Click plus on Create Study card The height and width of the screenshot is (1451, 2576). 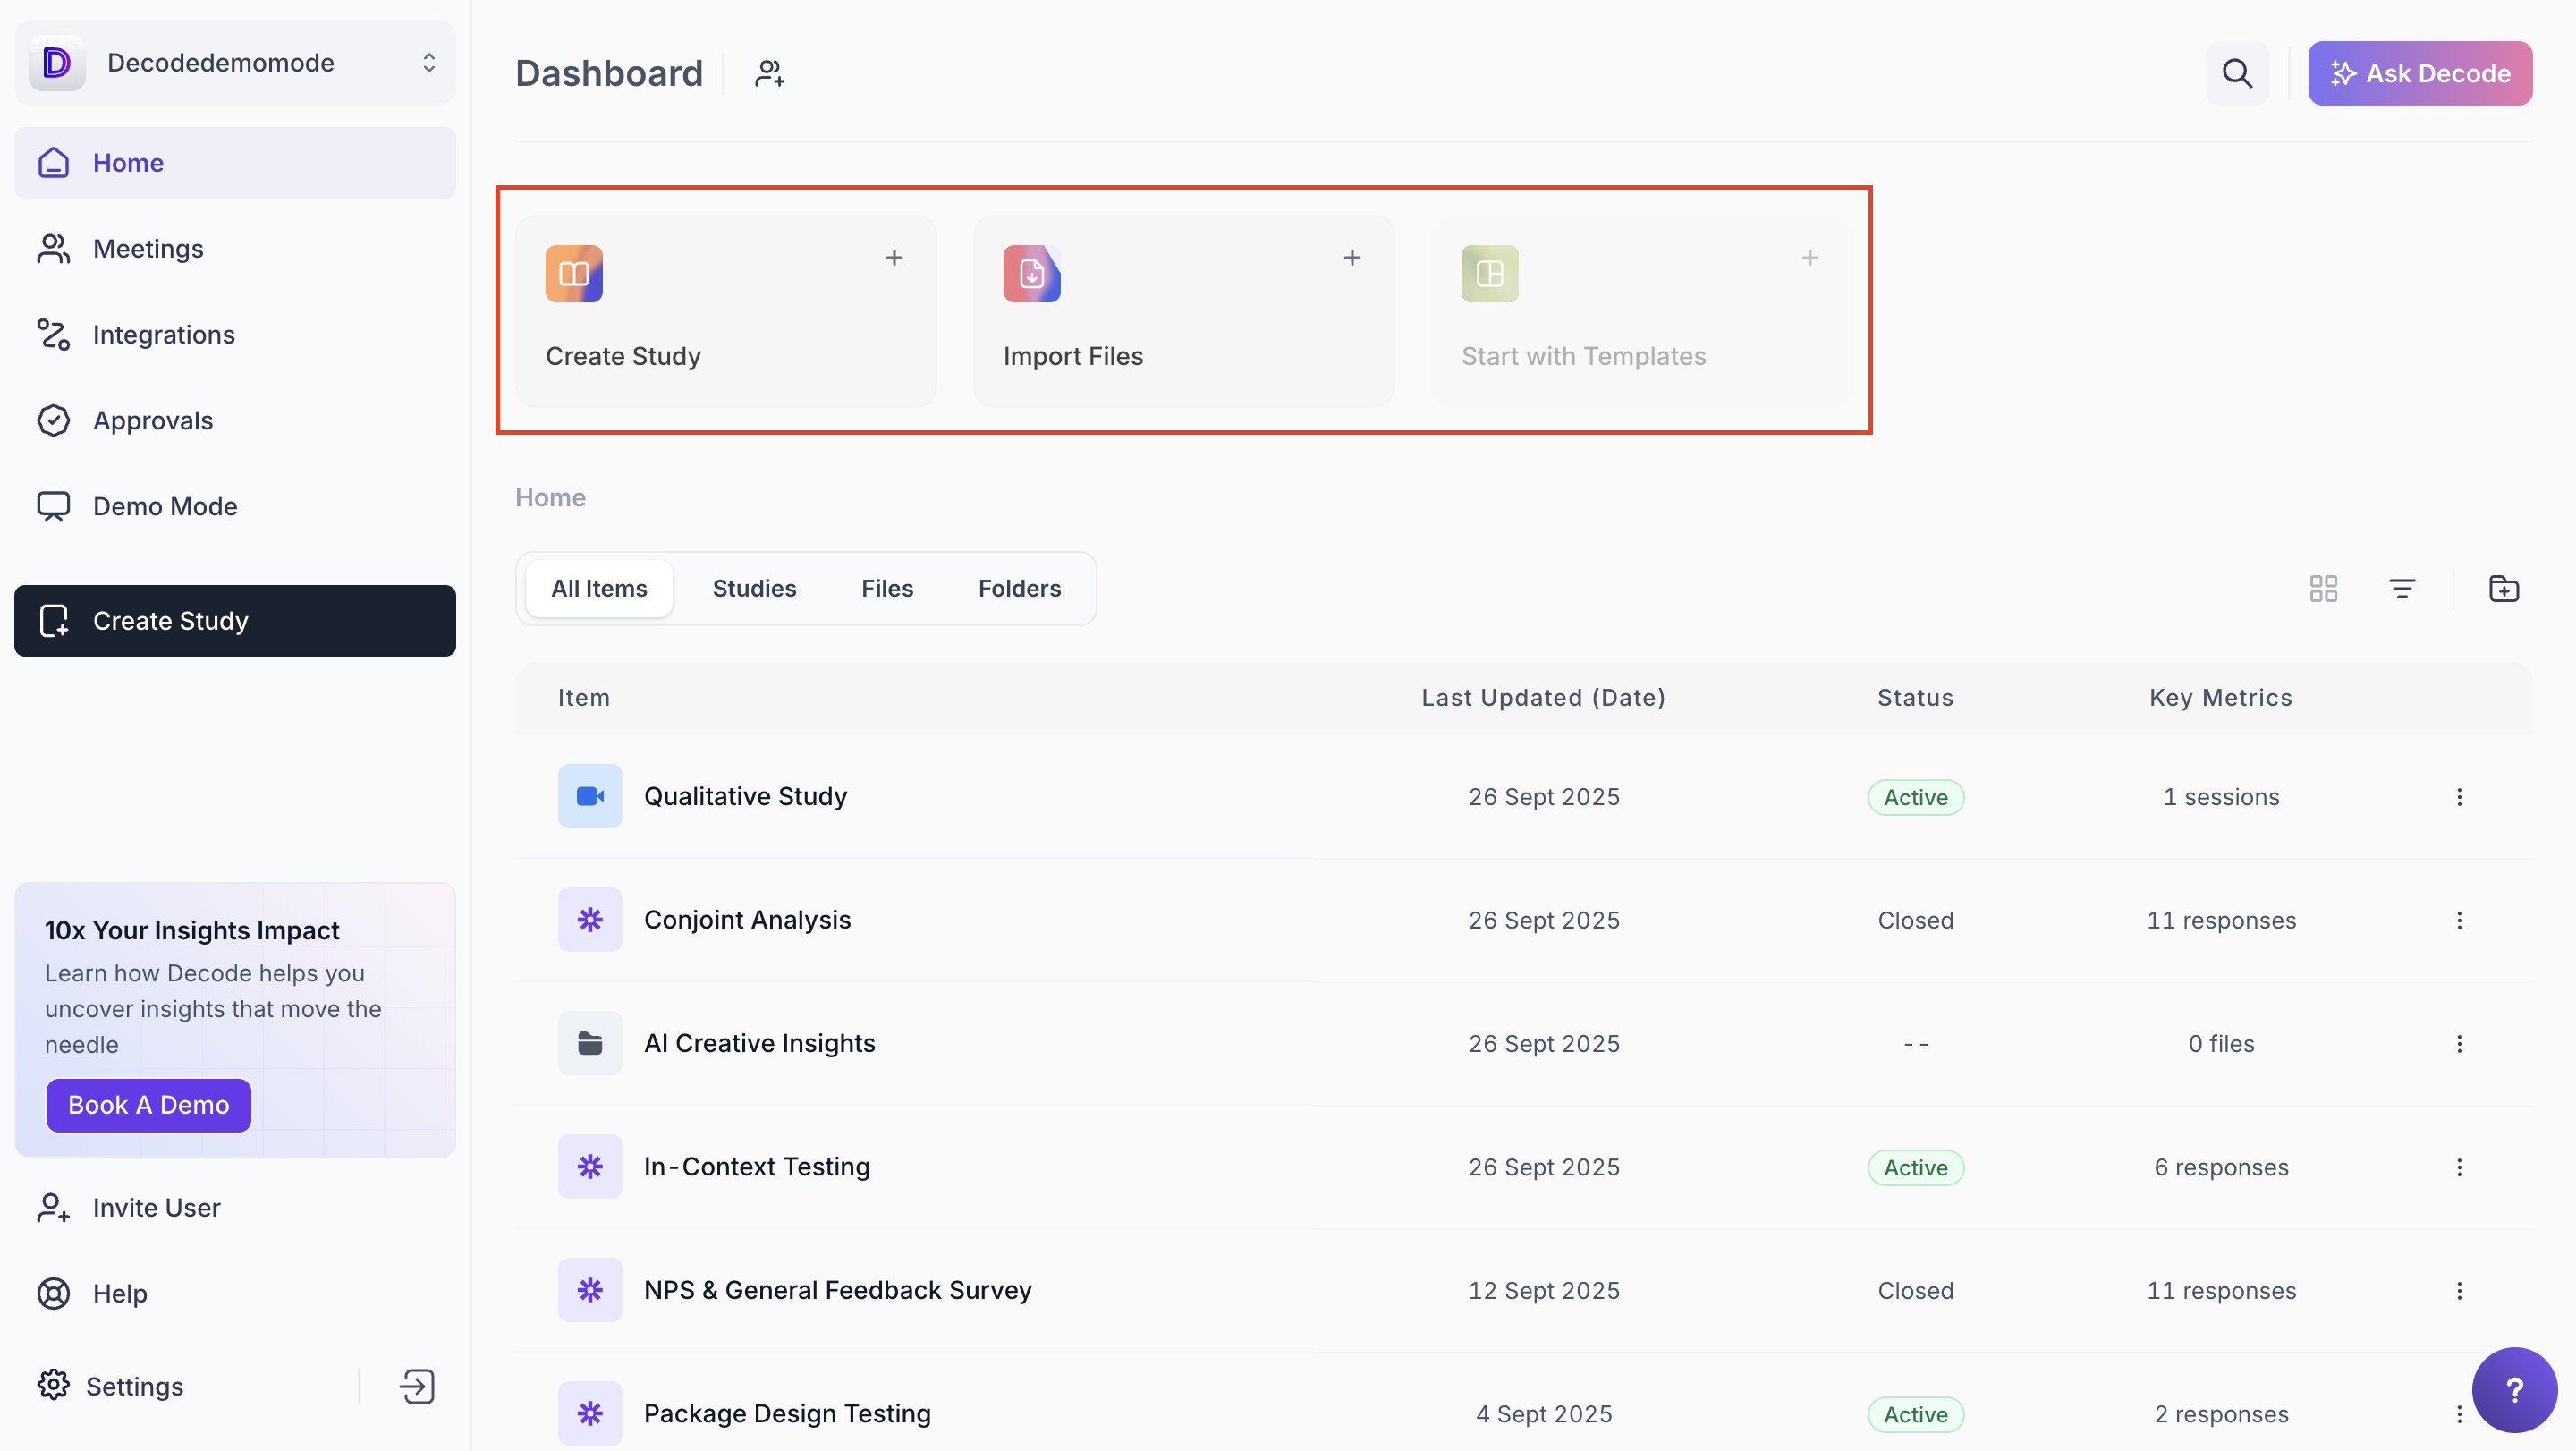[894, 258]
